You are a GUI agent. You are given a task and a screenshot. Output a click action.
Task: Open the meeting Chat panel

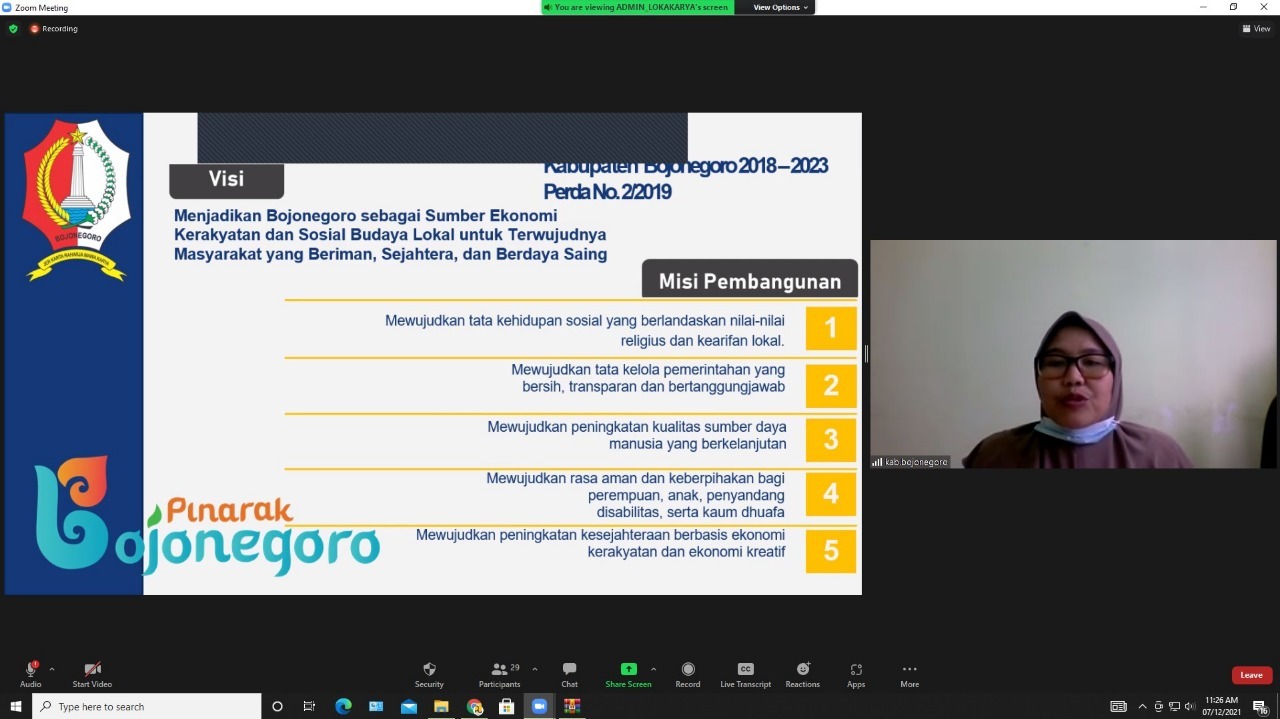point(569,672)
